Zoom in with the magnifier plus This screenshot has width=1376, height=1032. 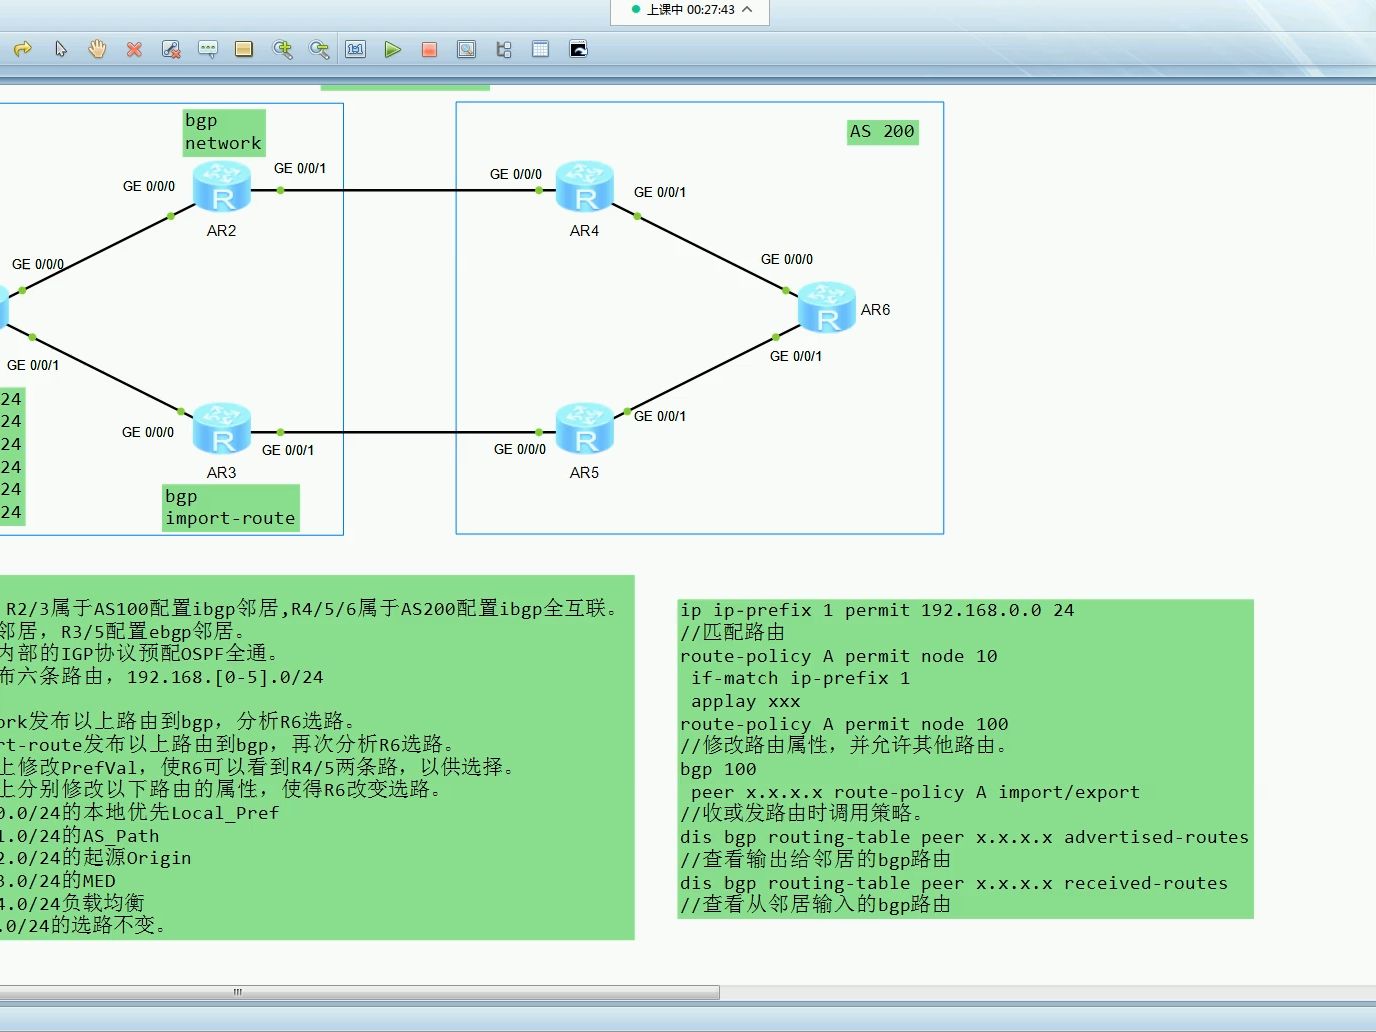click(282, 49)
